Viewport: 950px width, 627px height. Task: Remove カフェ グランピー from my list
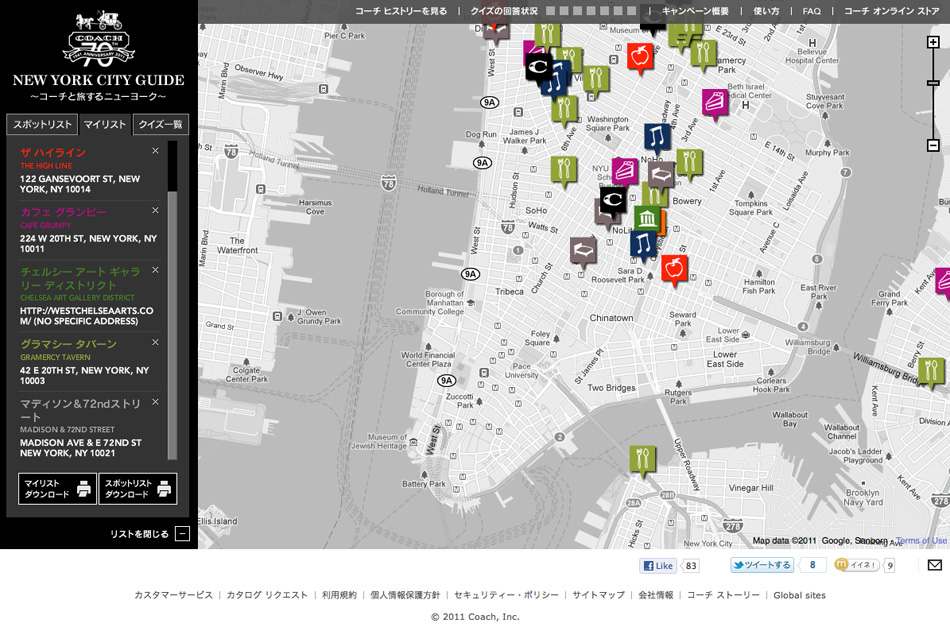155,210
